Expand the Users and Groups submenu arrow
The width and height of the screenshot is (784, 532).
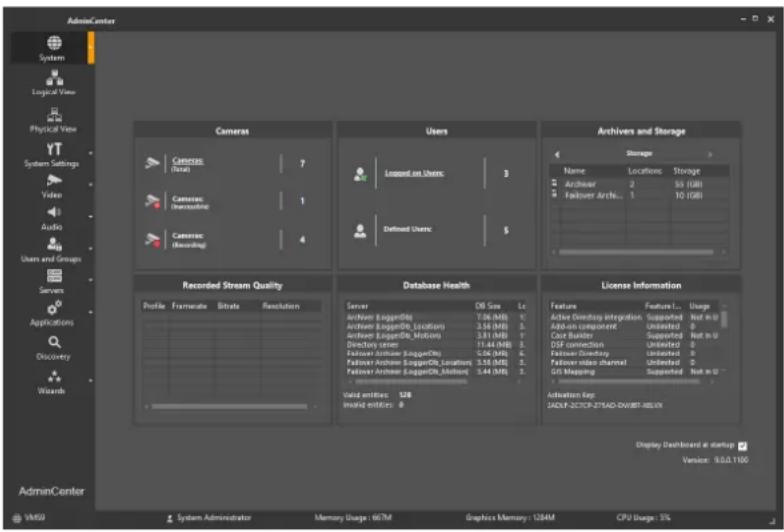tap(91, 248)
